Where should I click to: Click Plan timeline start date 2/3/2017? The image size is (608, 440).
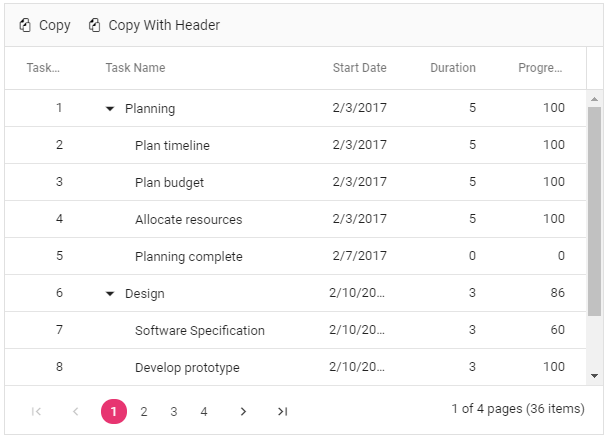click(x=359, y=145)
